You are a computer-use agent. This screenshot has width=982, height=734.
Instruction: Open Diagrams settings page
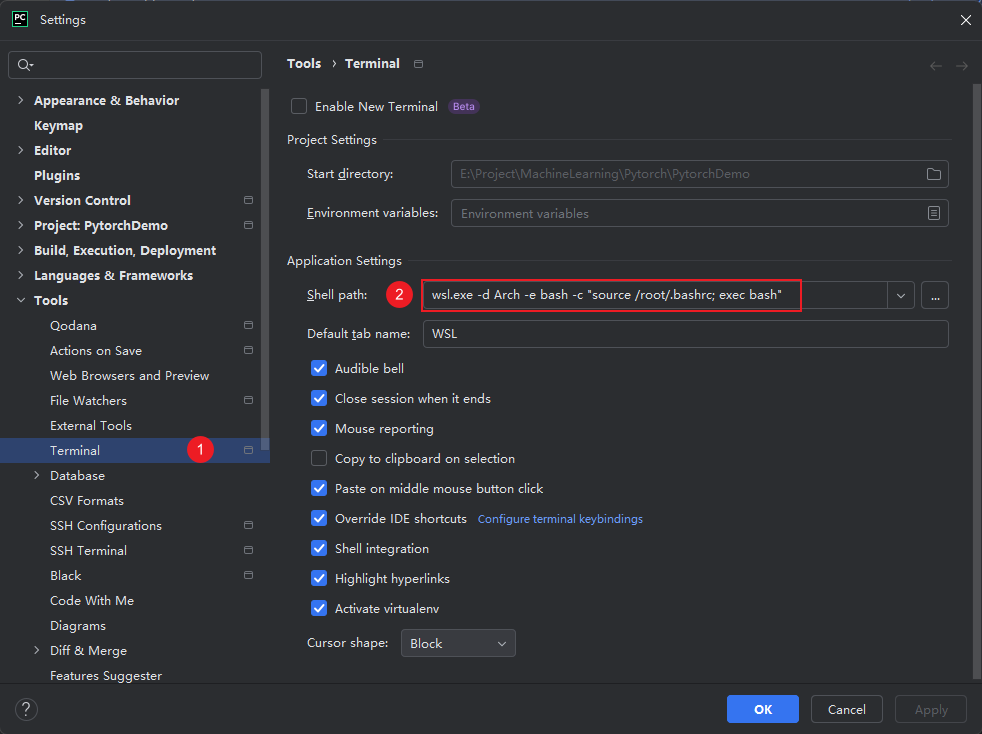click(78, 626)
